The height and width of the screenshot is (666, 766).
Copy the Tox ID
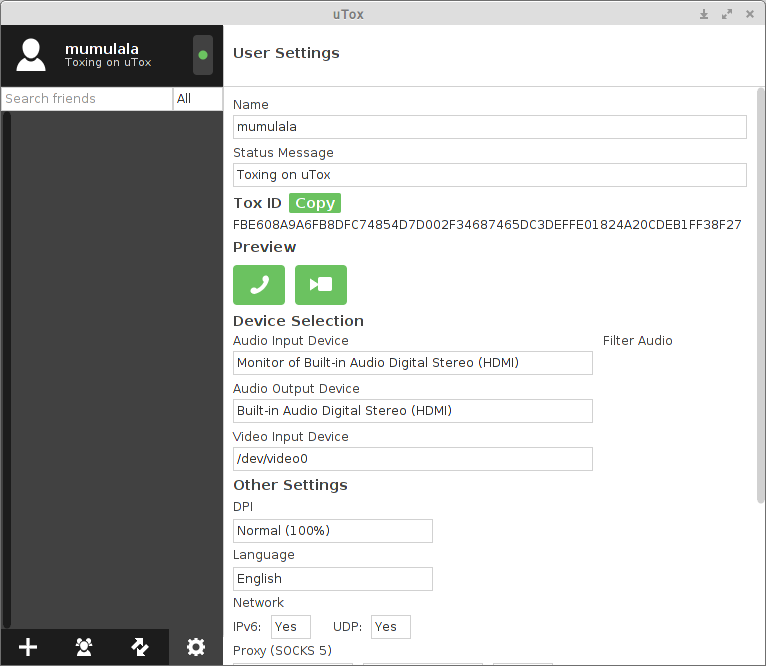(315, 203)
